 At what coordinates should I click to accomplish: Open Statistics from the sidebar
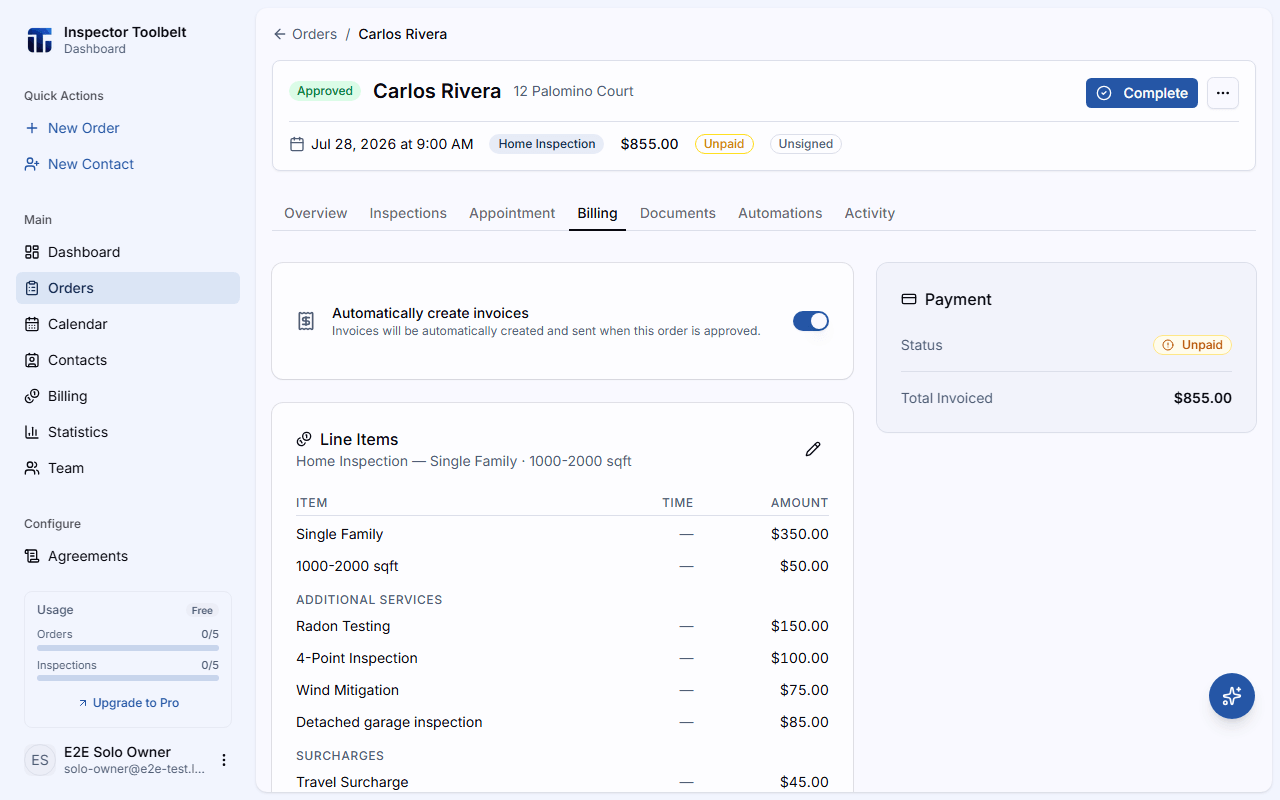(128, 432)
